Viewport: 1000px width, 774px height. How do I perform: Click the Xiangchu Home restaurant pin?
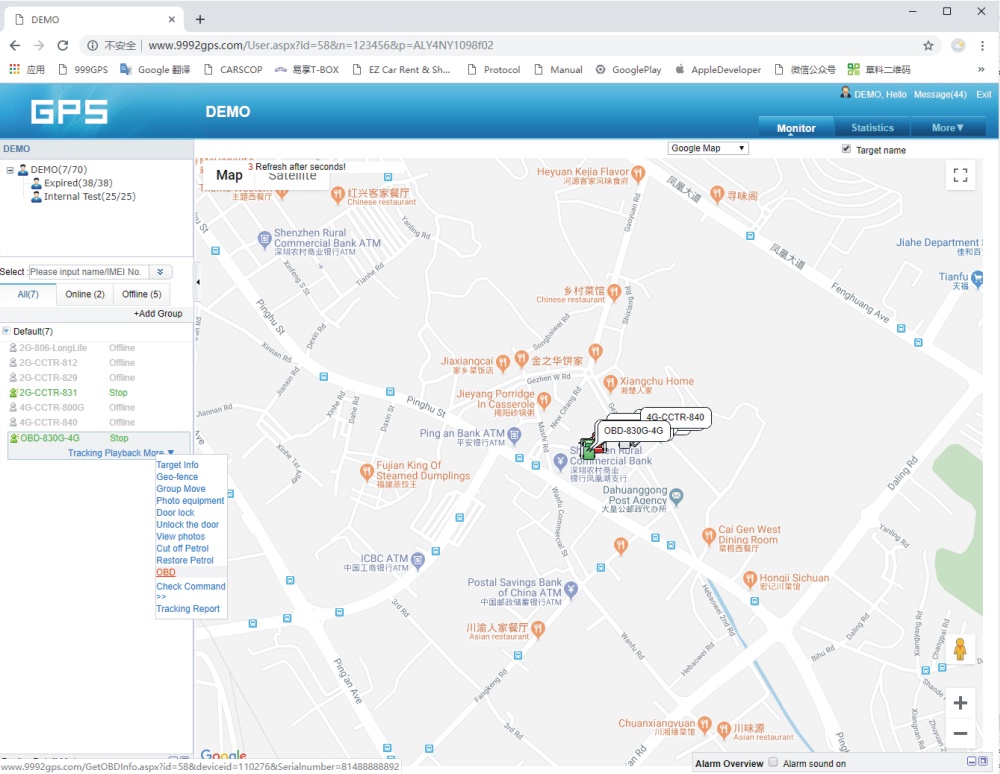(x=610, y=383)
